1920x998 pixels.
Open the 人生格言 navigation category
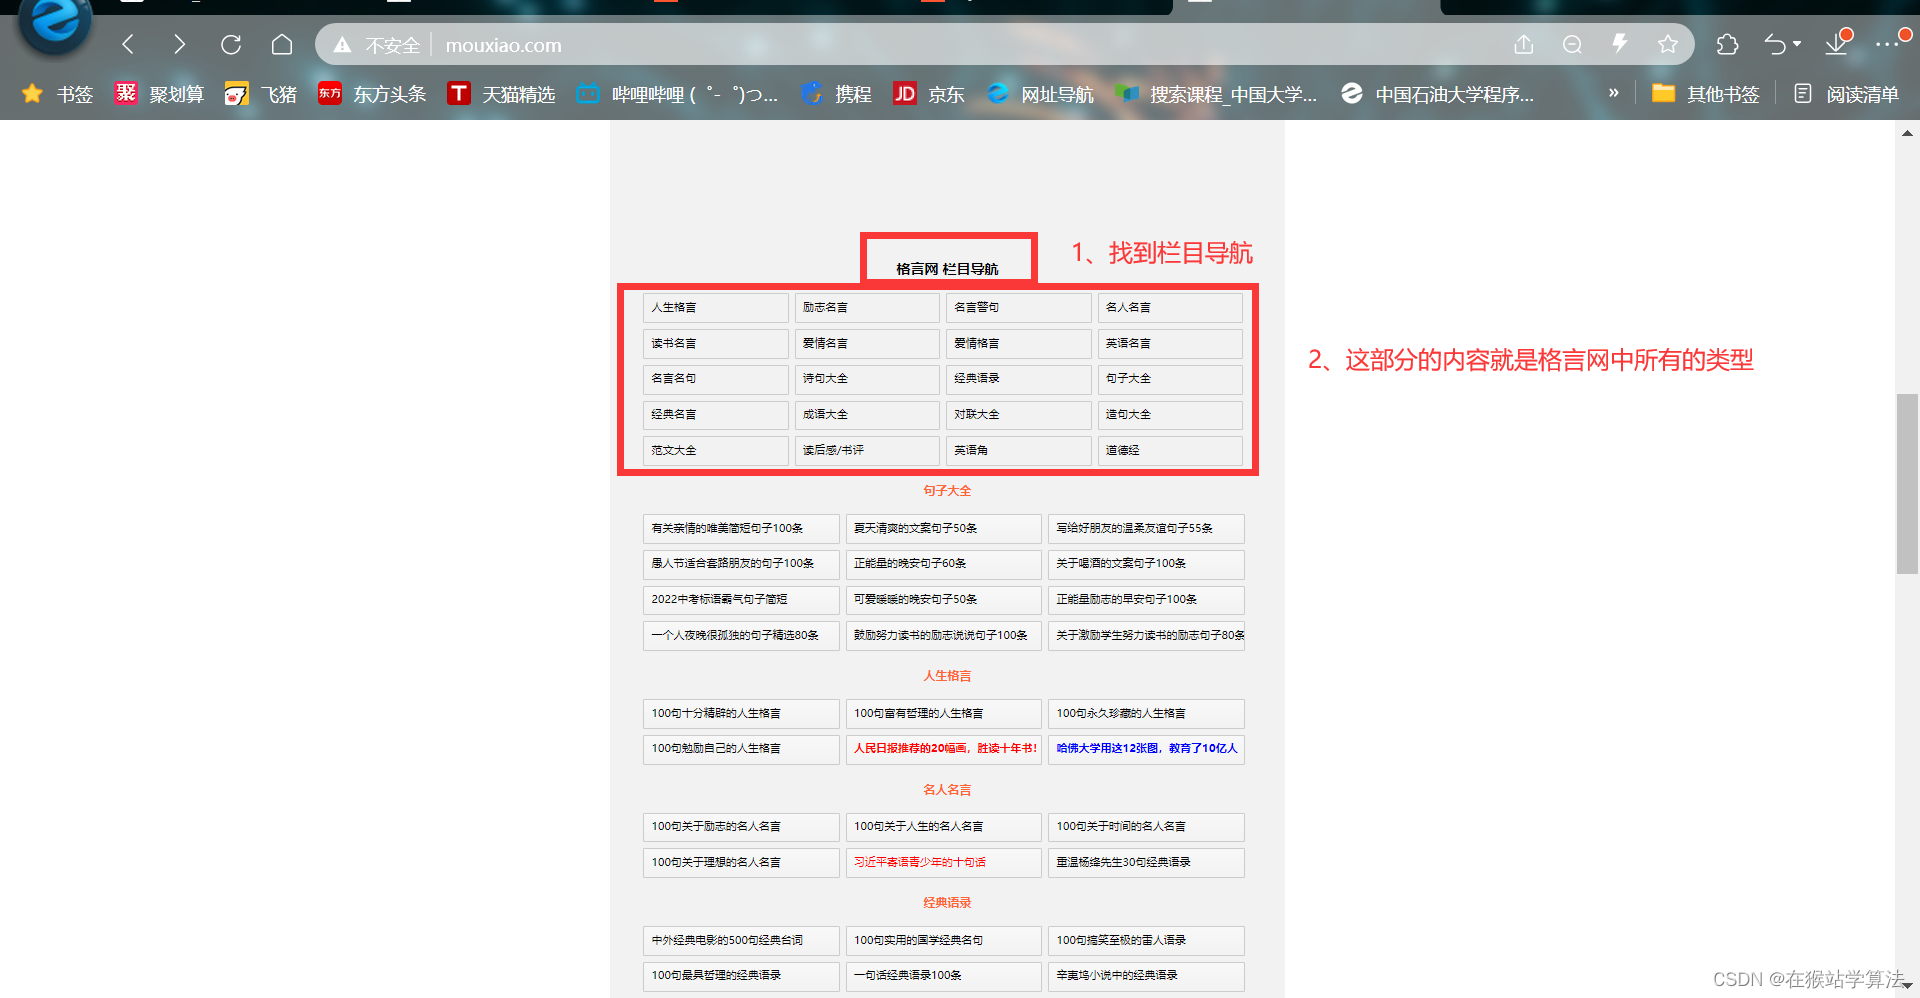coord(715,307)
